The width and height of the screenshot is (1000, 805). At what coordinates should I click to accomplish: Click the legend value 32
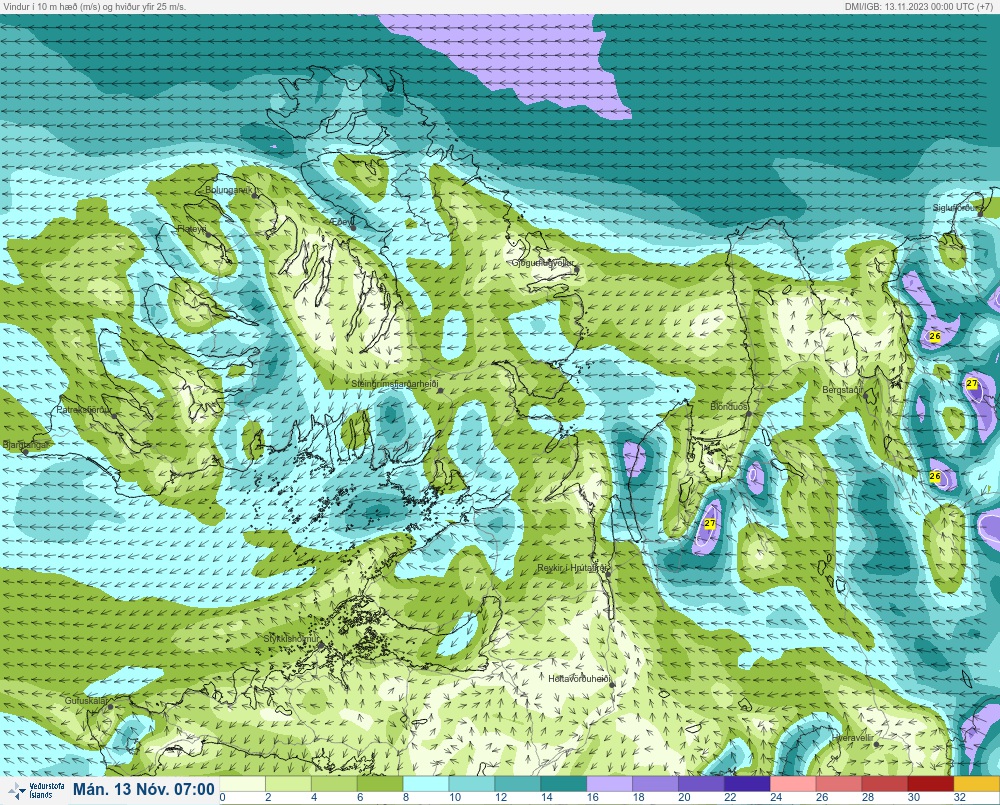(960, 797)
